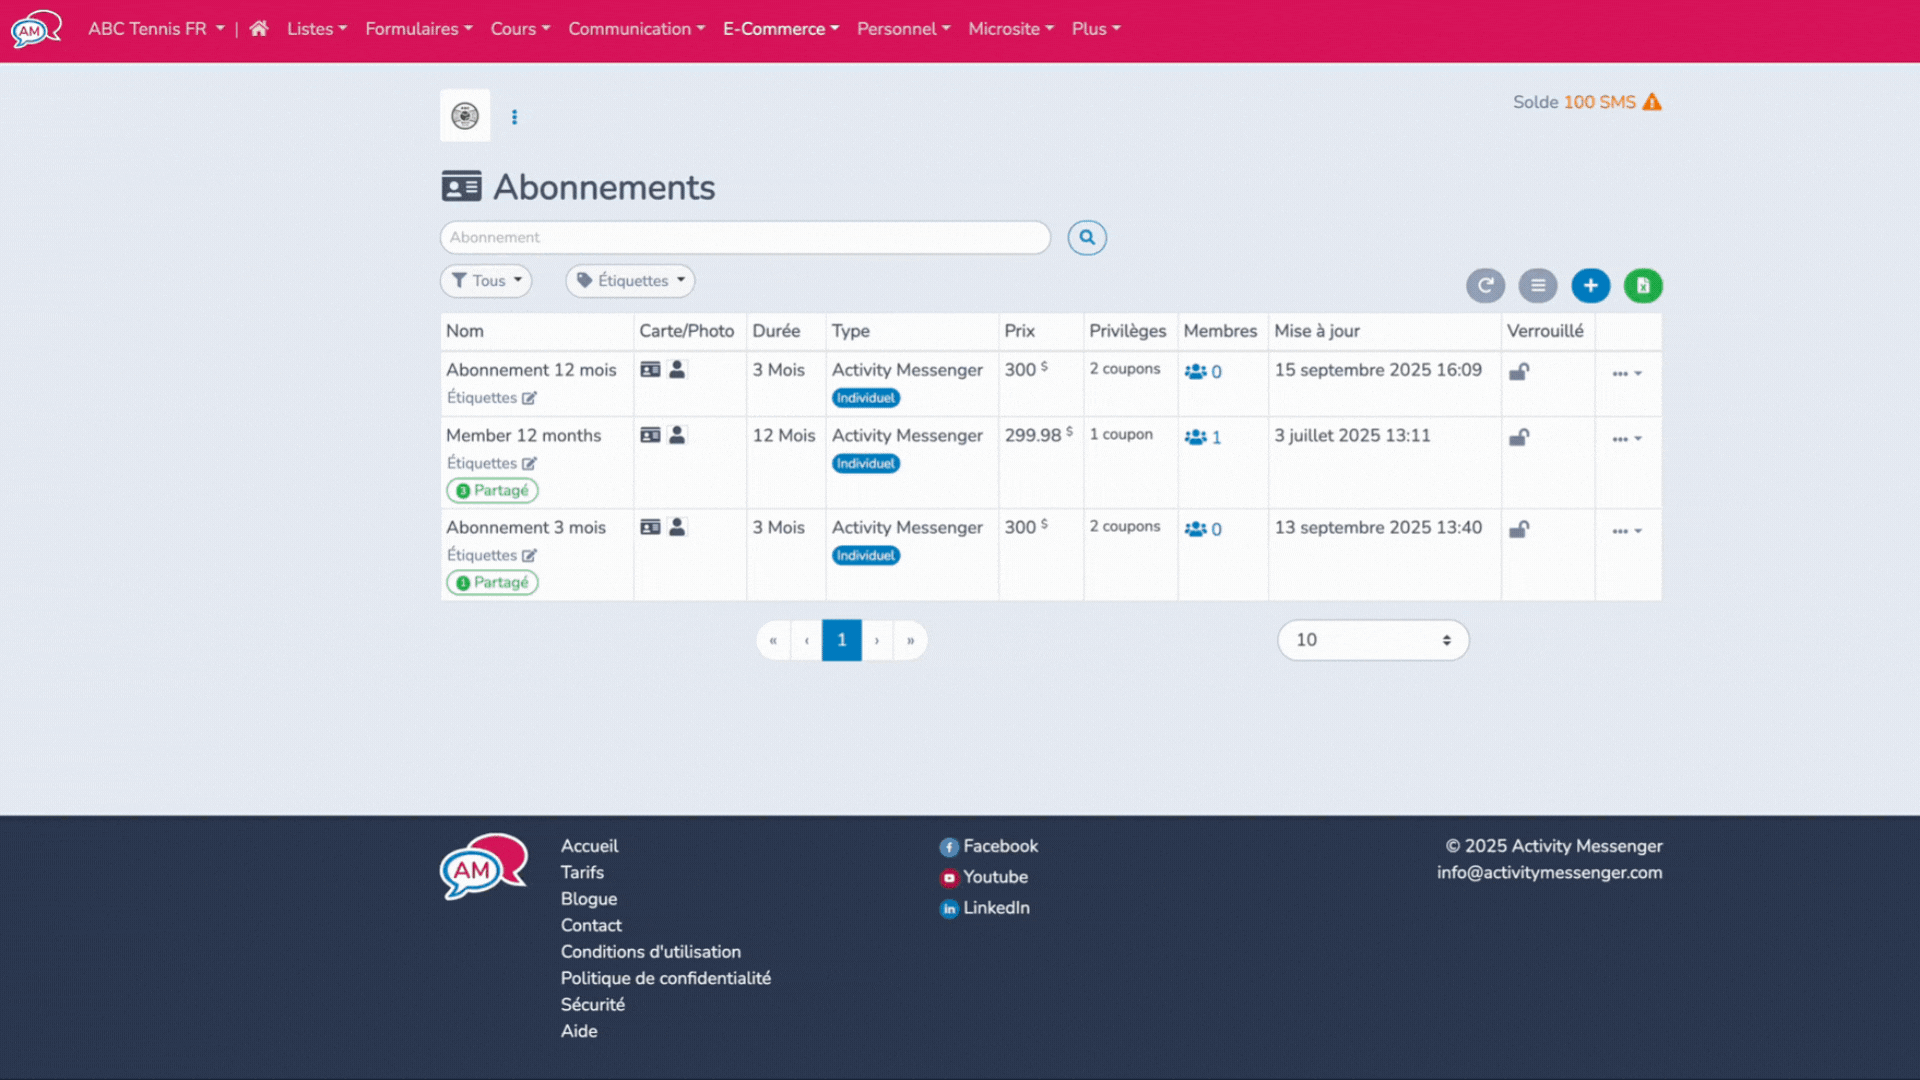Open the ellipsis actions menu for Member 12 months
Screen dimensions: 1920x1080
[1626, 437]
